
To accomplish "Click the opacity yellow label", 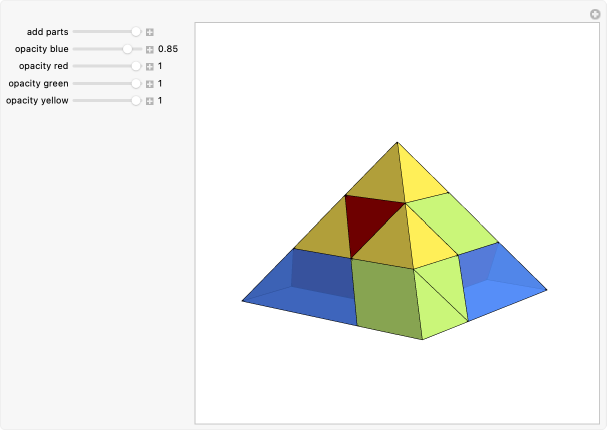I will (x=37, y=101).
